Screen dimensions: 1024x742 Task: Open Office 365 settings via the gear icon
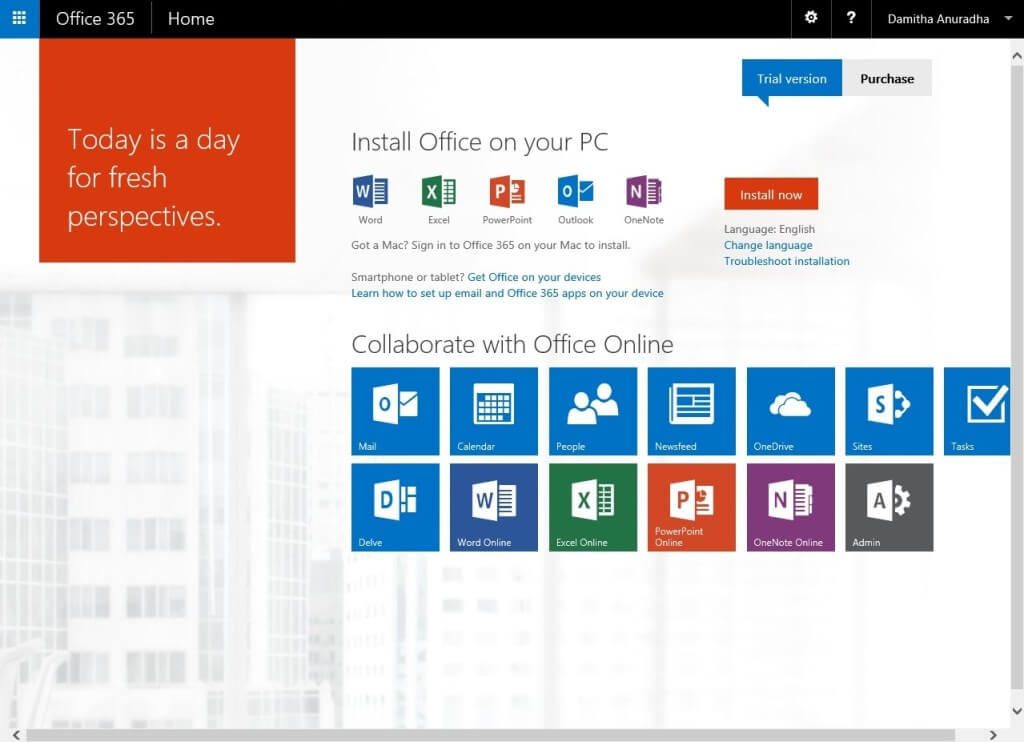(810, 18)
